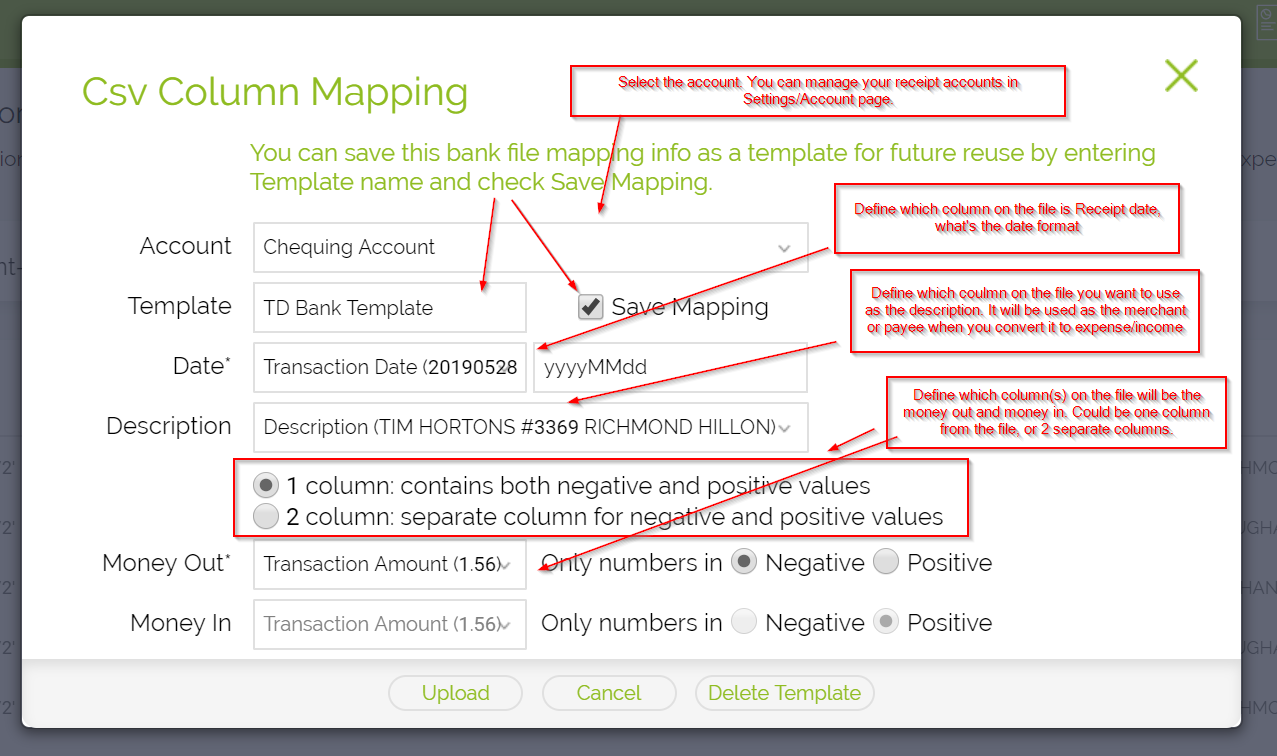Image resolution: width=1277 pixels, height=756 pixels.
Task: Click the Csv Column Mapping heading
Action: [x=275, y=92]
